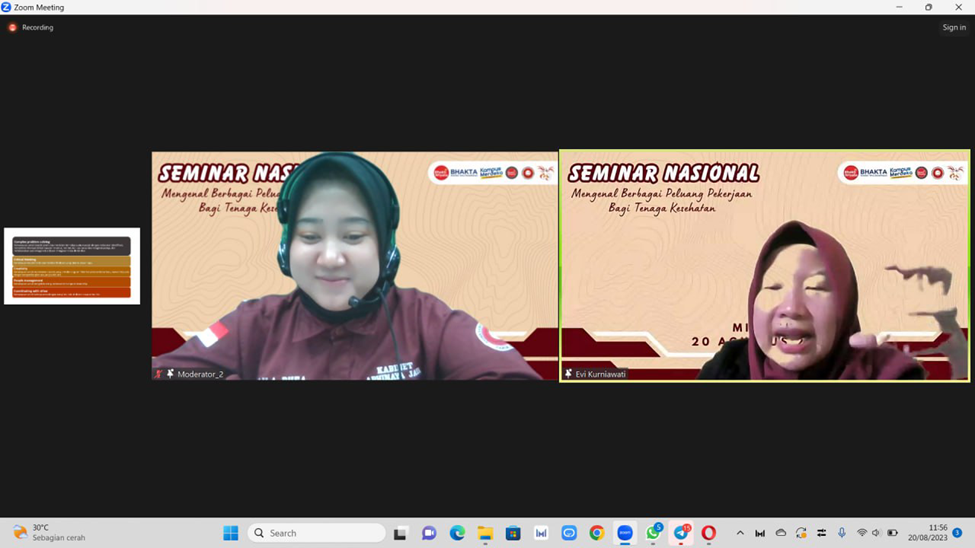Click the Sign in button
The height and width of the screenshot is (548, 975).
pyautogui.click(x=953, y=28)
